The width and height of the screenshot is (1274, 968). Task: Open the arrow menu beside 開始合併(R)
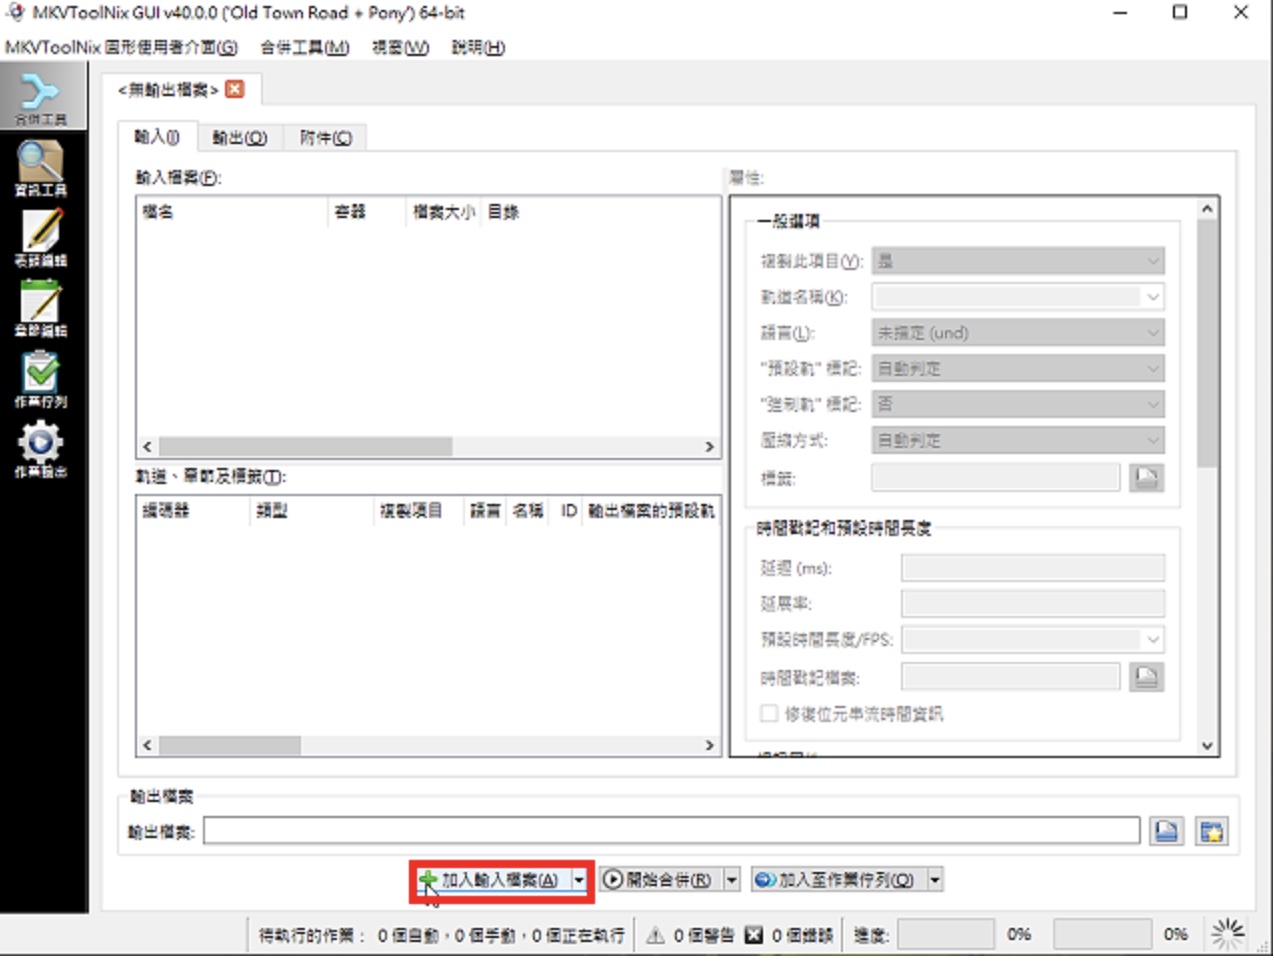tap(732, 880)
